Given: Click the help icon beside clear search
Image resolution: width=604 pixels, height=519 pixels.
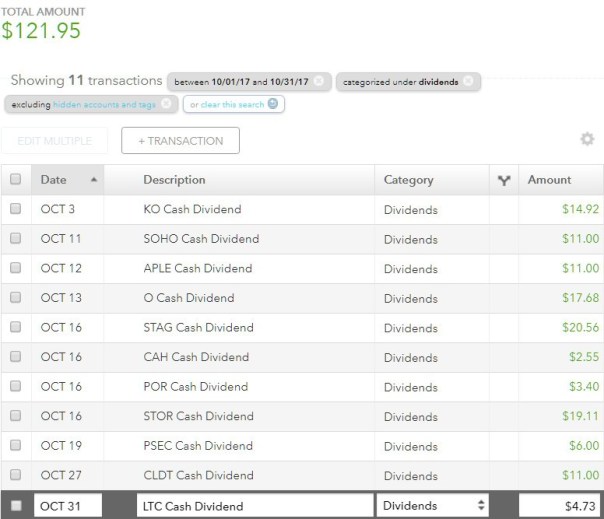Looking at the screenshot, I should click(273, 104).
